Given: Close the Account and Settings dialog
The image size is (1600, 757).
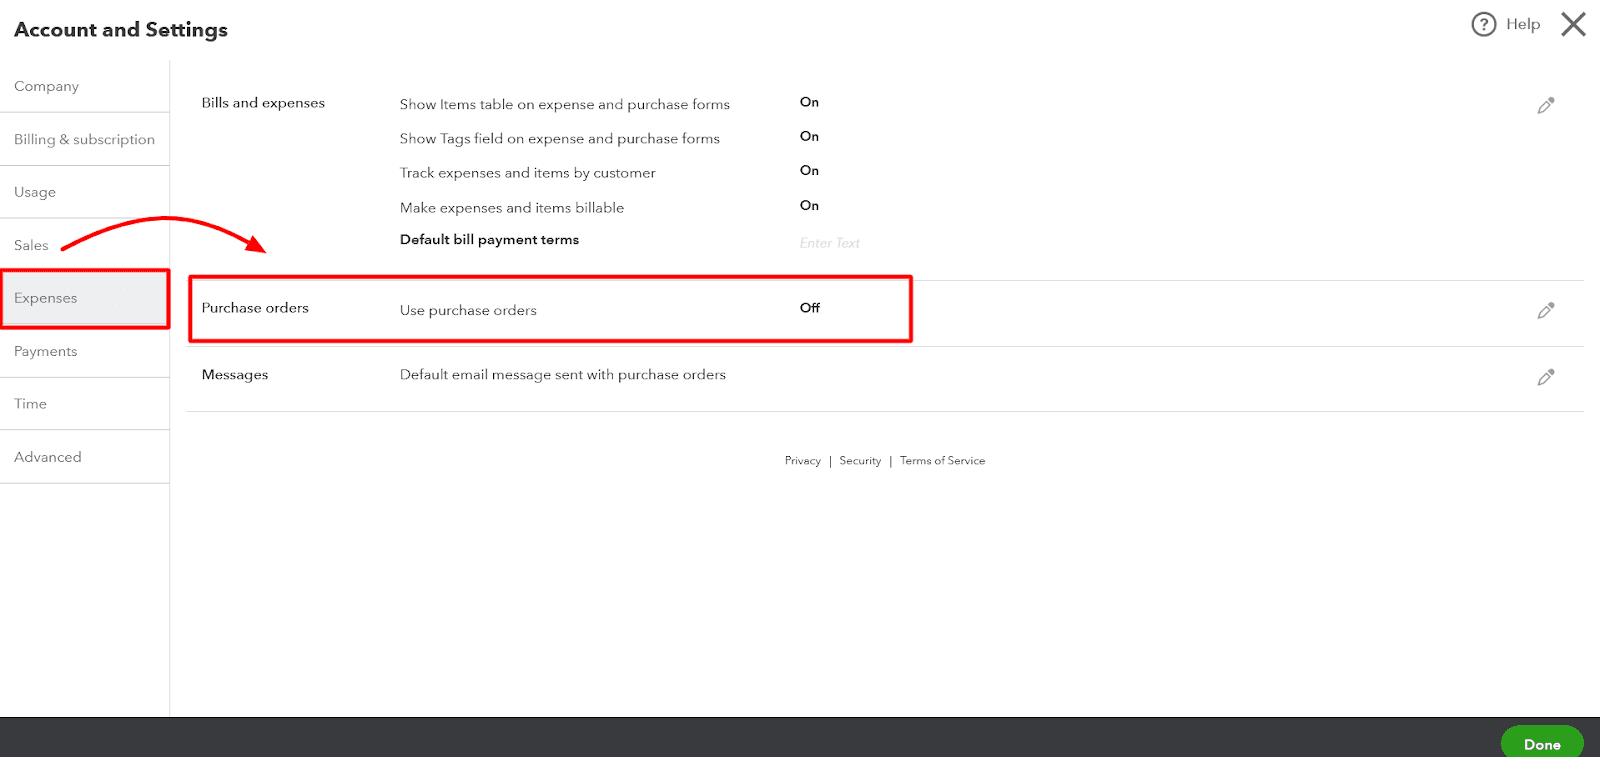Looking at the screenshot, I should pyautogui.click(x=1574, y=24).
